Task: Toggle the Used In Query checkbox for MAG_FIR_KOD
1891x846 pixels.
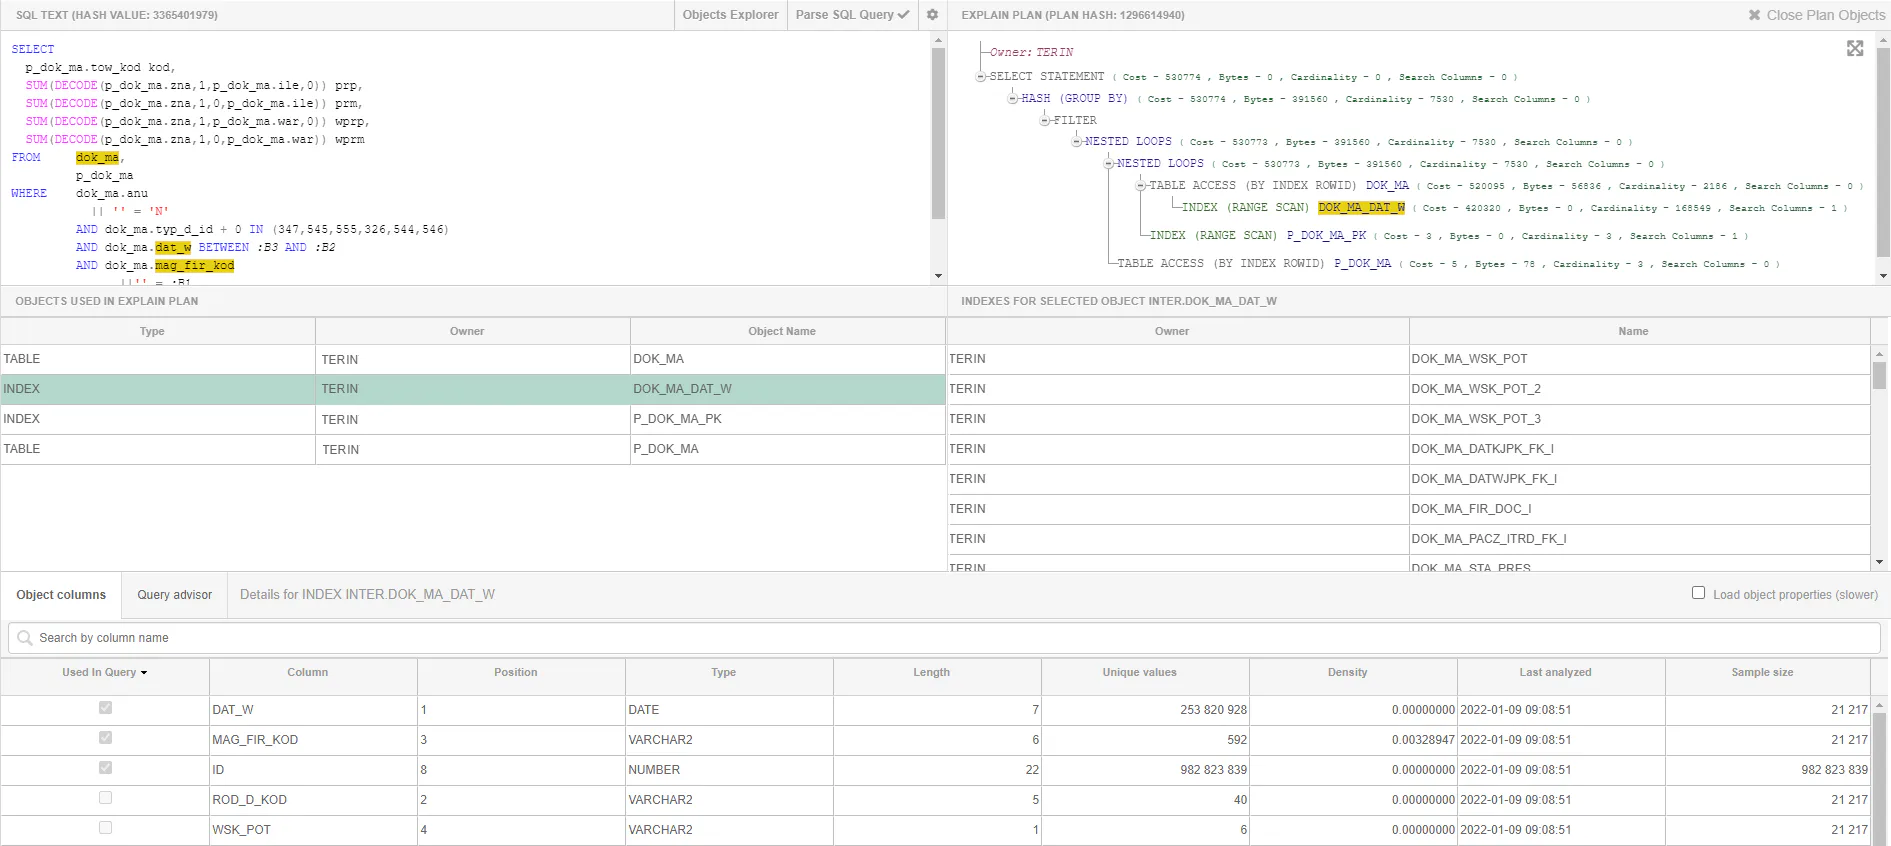Action: [105, 738]
